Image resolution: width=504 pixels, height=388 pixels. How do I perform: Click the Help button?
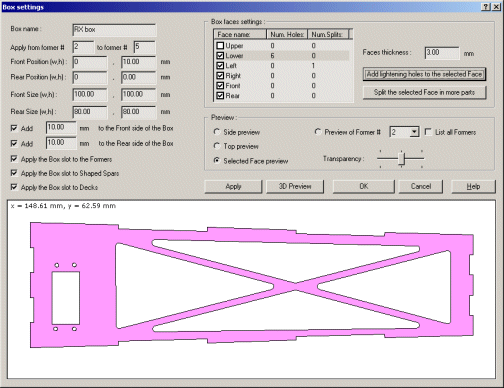(x=473, y=186)
